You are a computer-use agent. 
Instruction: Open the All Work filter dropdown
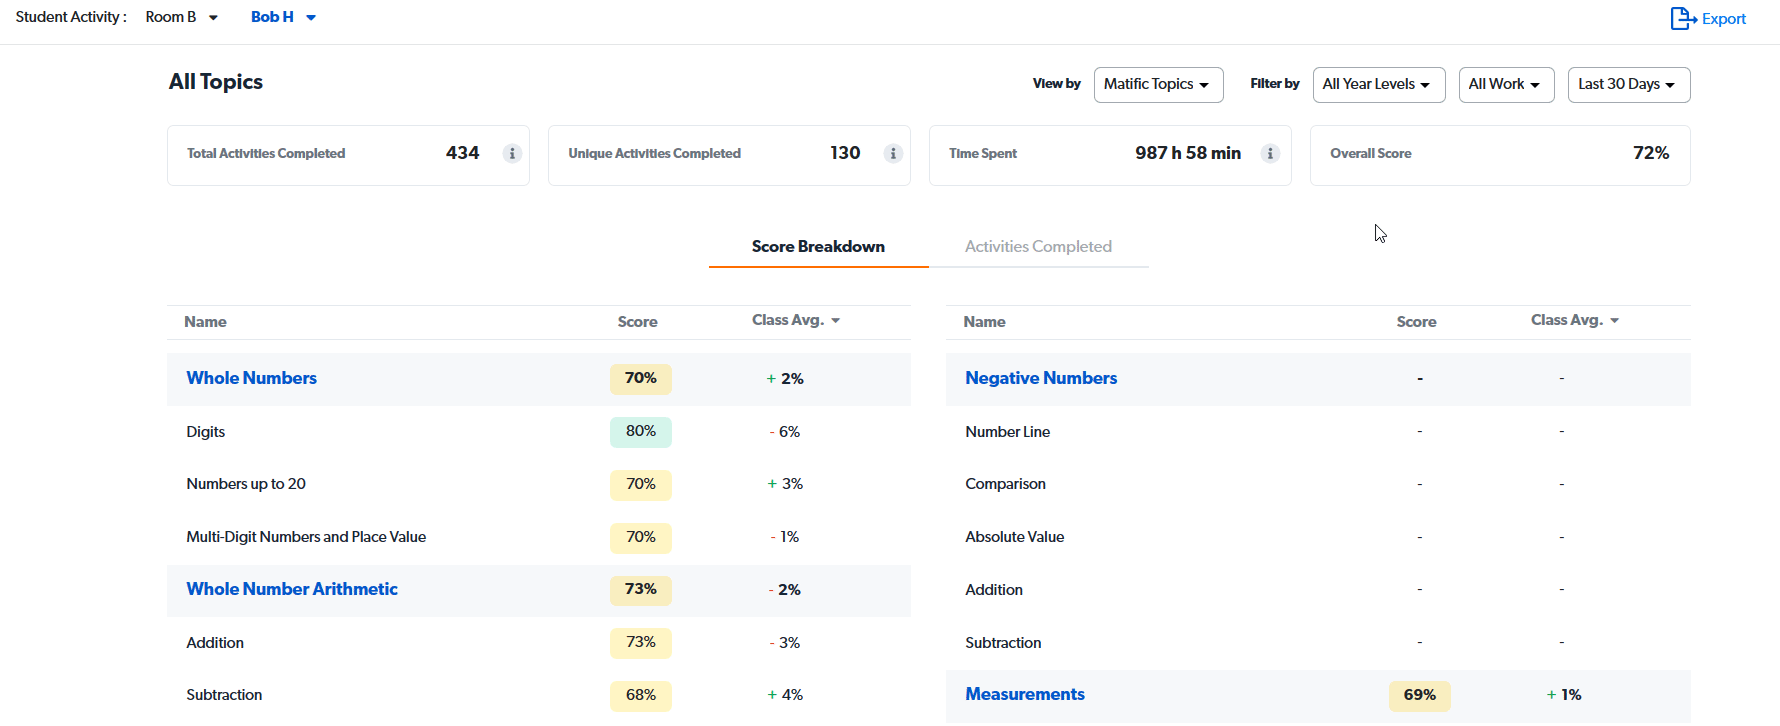1505,85
